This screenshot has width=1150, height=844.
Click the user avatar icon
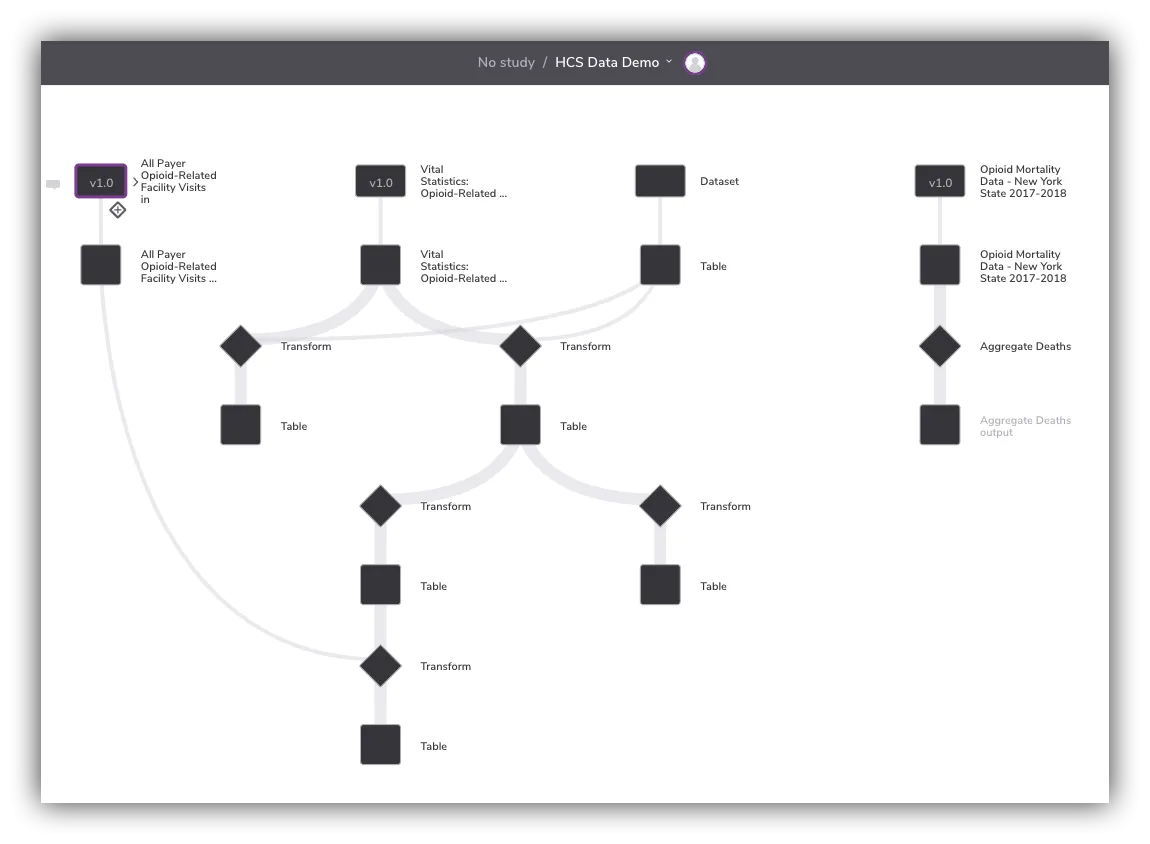[695, 63]
